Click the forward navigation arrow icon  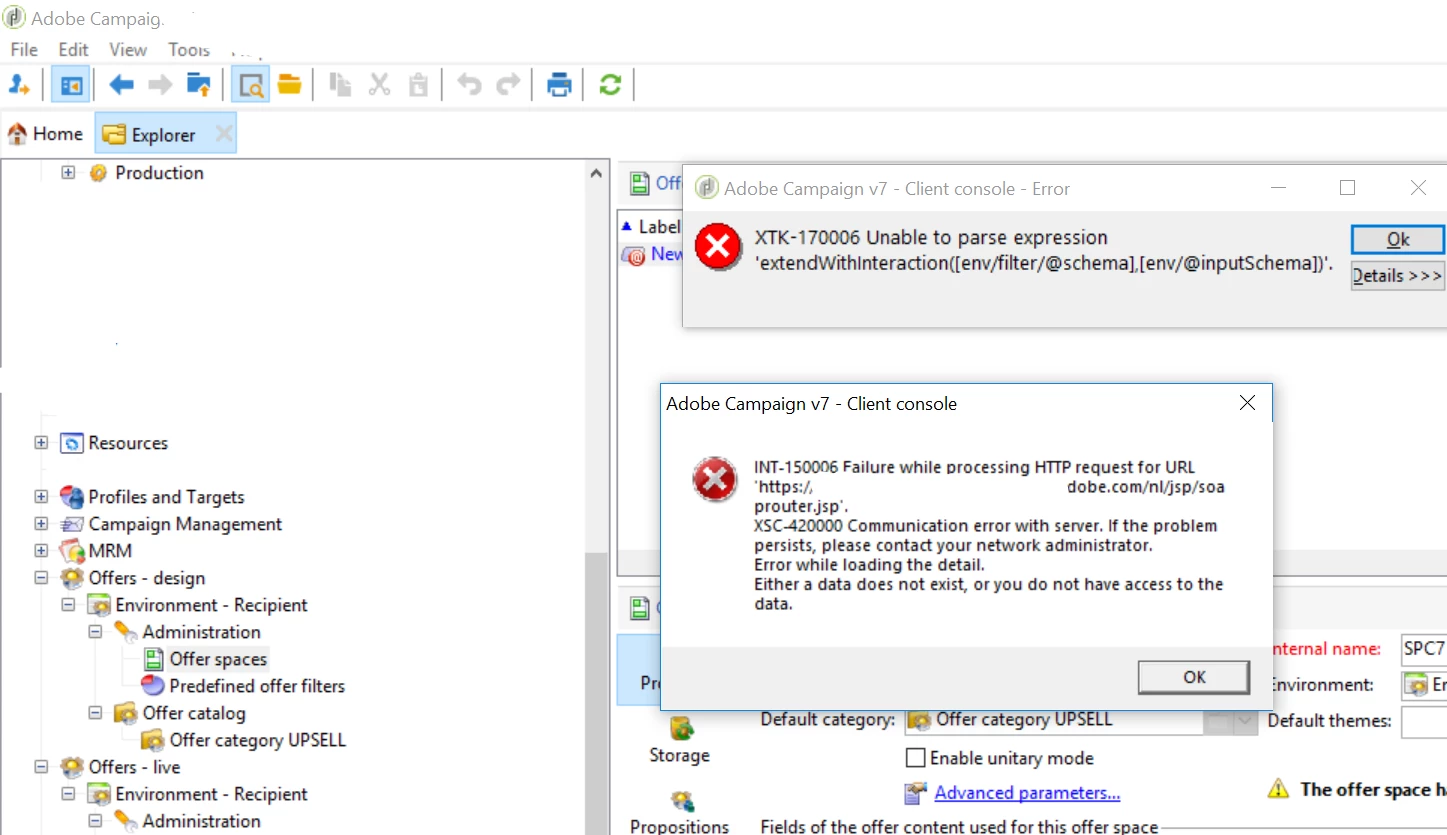(160, 85)
